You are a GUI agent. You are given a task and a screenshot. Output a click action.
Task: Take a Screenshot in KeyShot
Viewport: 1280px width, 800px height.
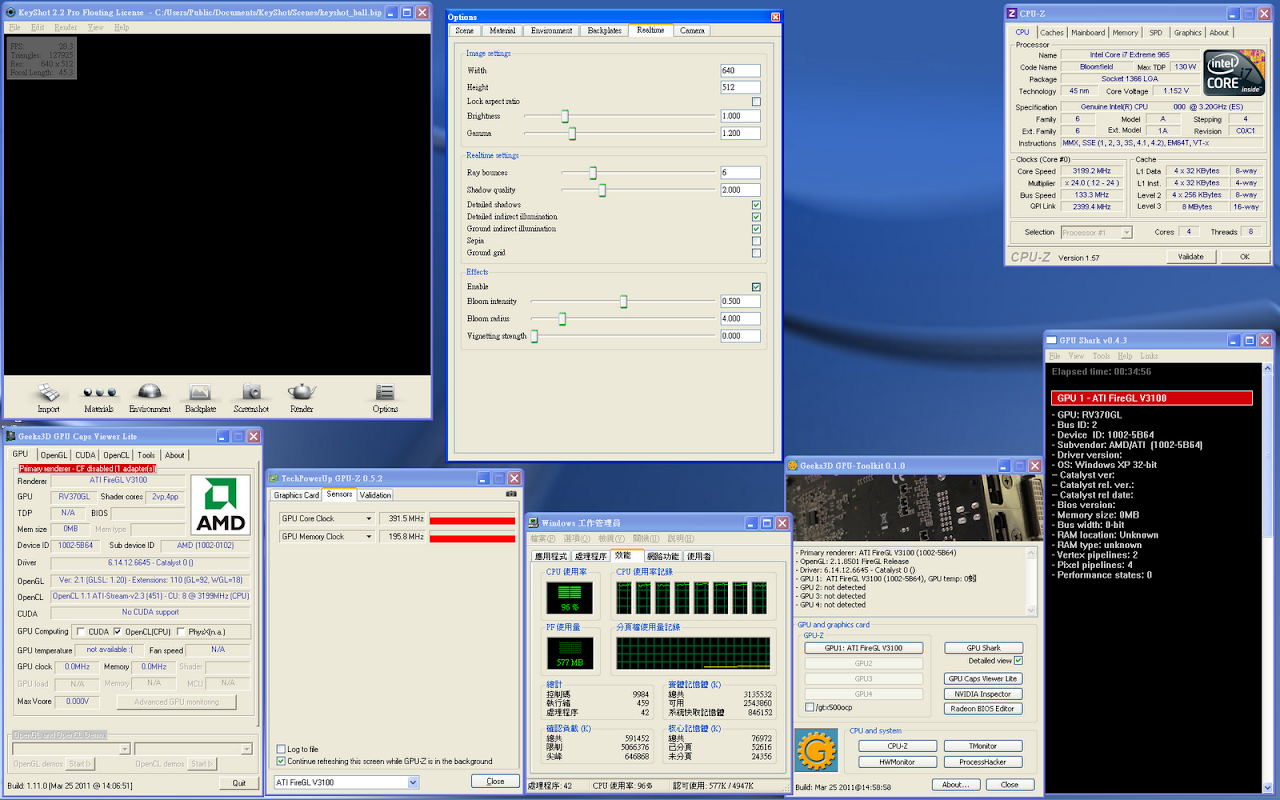coord(251,397)
